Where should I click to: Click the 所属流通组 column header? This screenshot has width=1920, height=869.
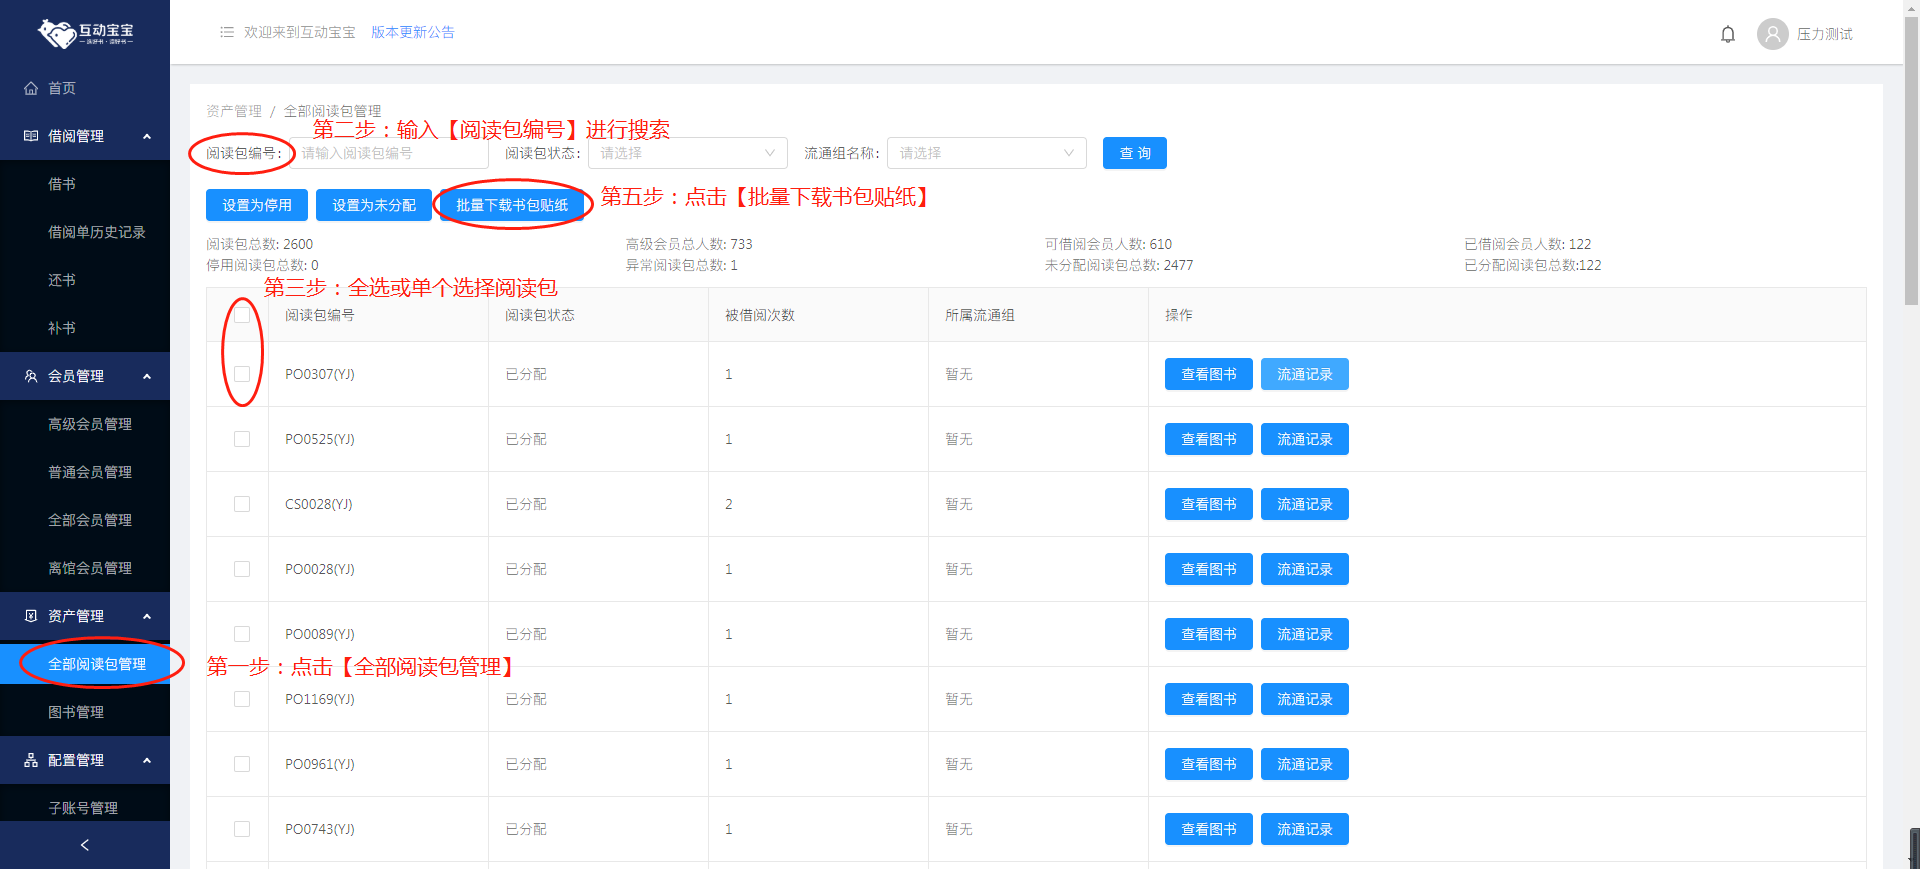pyautogui.click(x=980, y=315)
